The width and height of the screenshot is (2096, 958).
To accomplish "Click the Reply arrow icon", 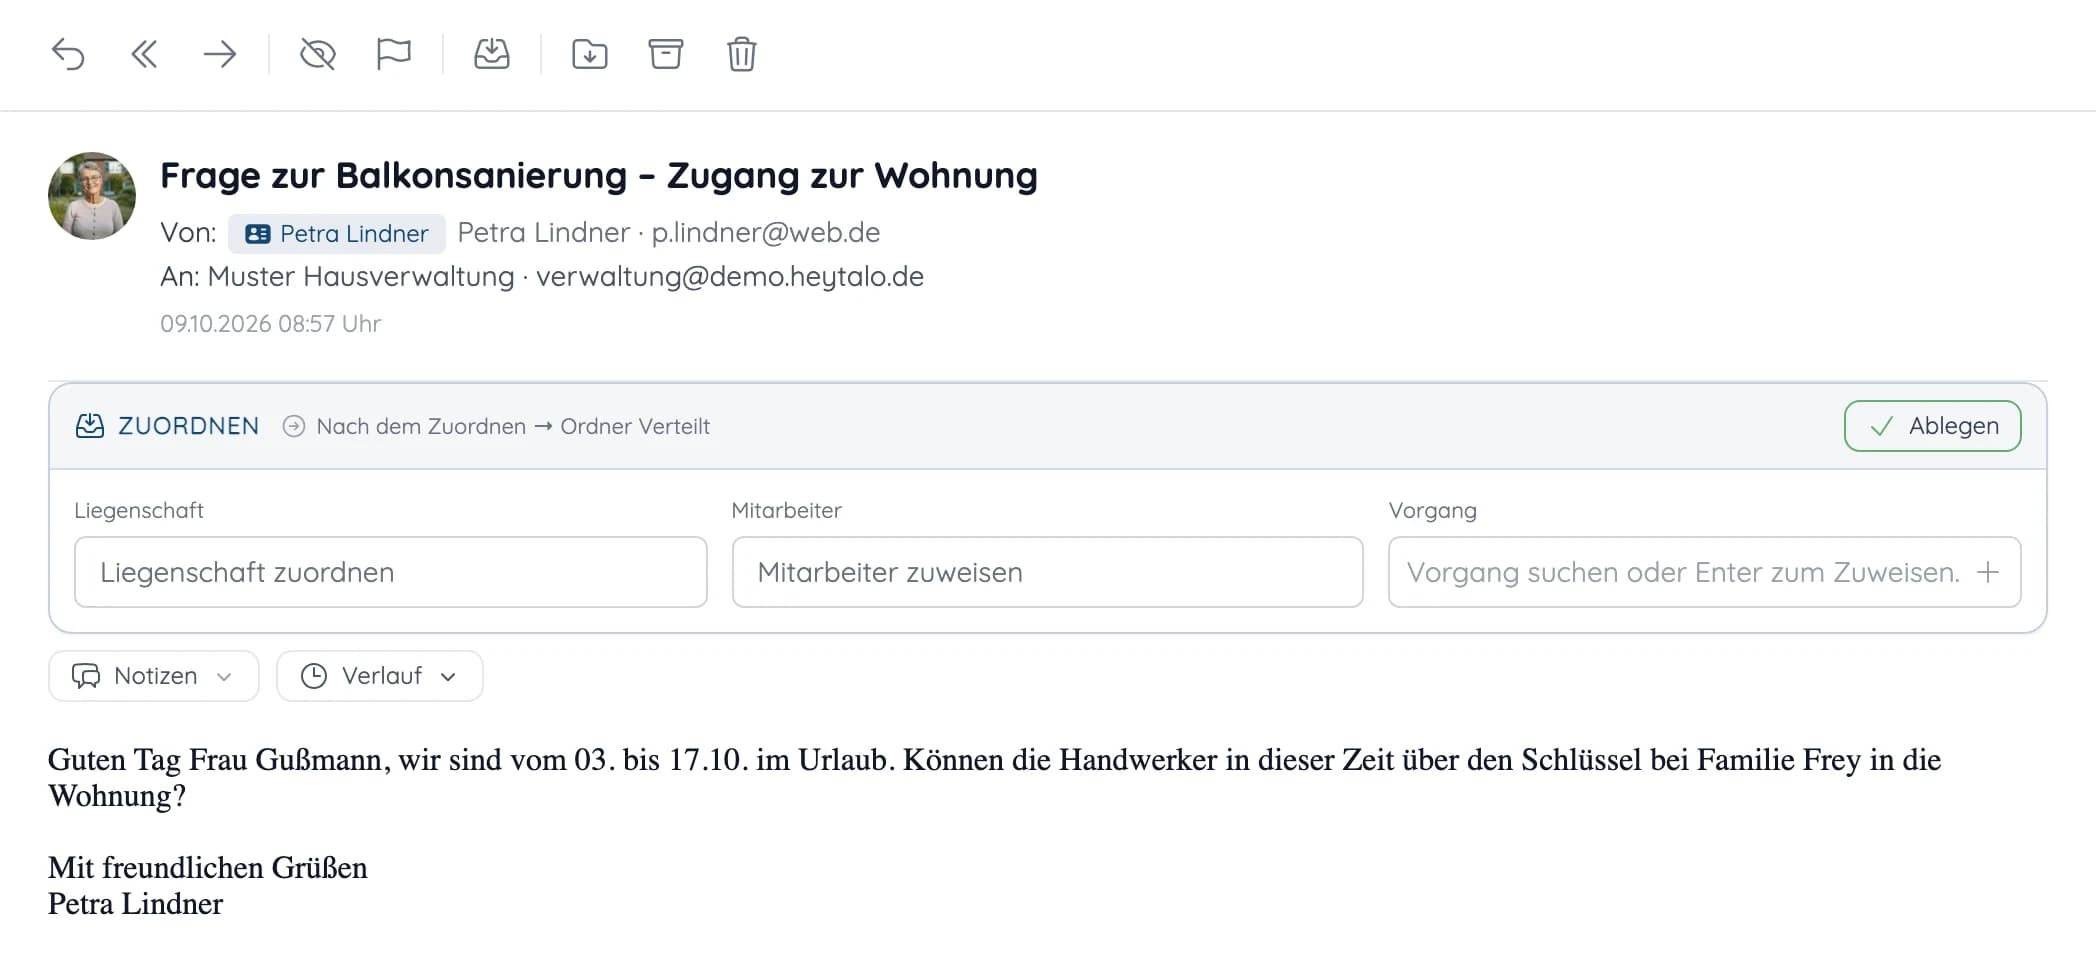I will coord(68,54).
